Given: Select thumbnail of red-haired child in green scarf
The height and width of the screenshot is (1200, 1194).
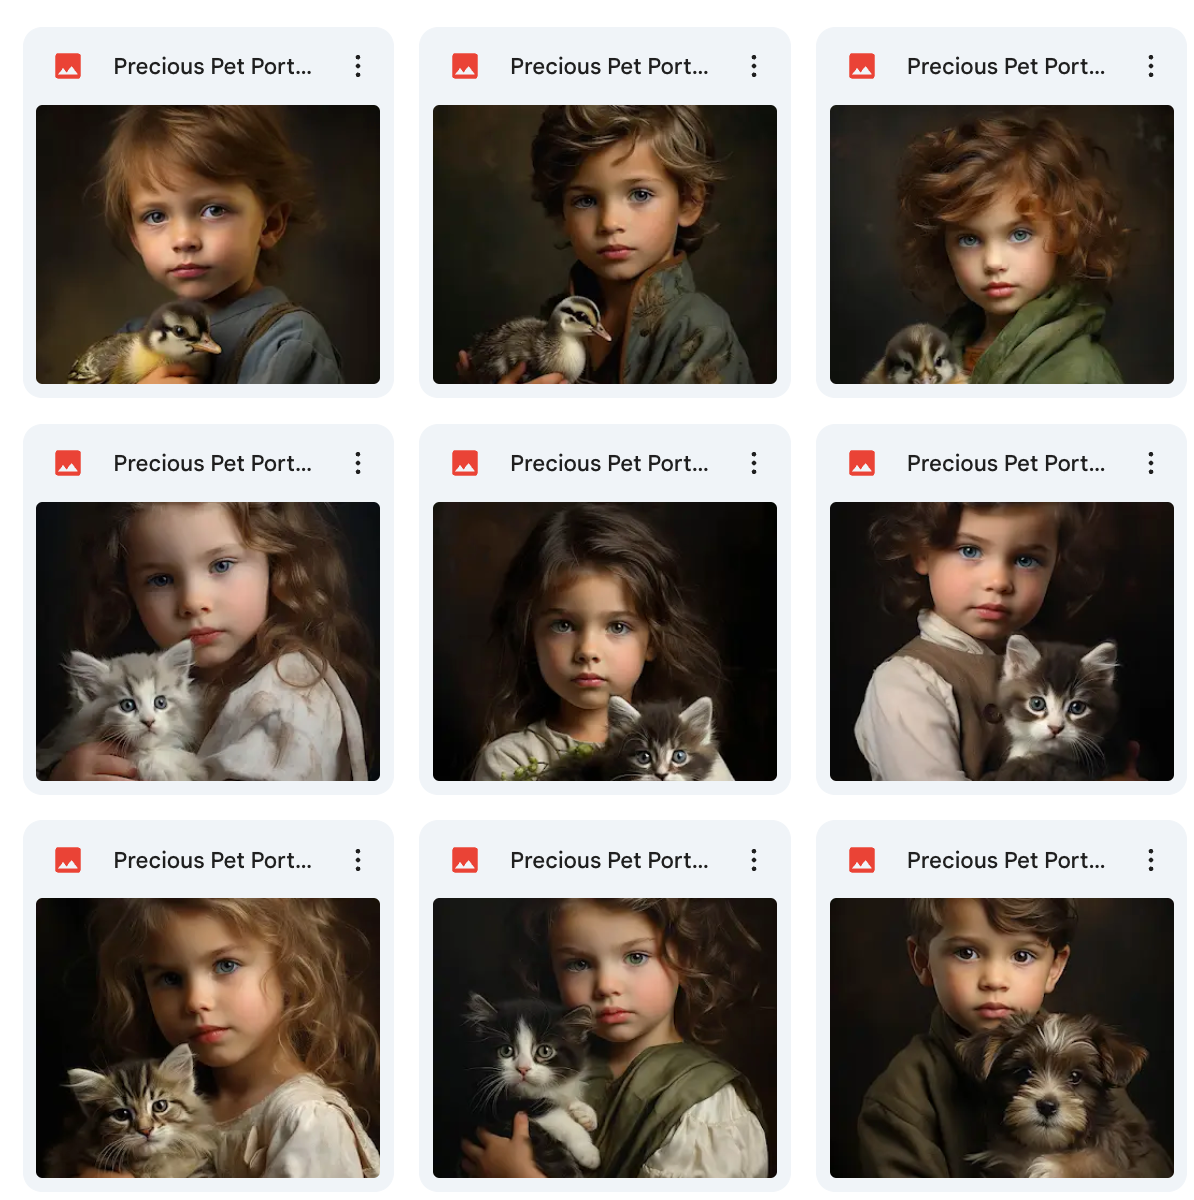Looking at the screenshot, I should click(x=1001, y=244).
